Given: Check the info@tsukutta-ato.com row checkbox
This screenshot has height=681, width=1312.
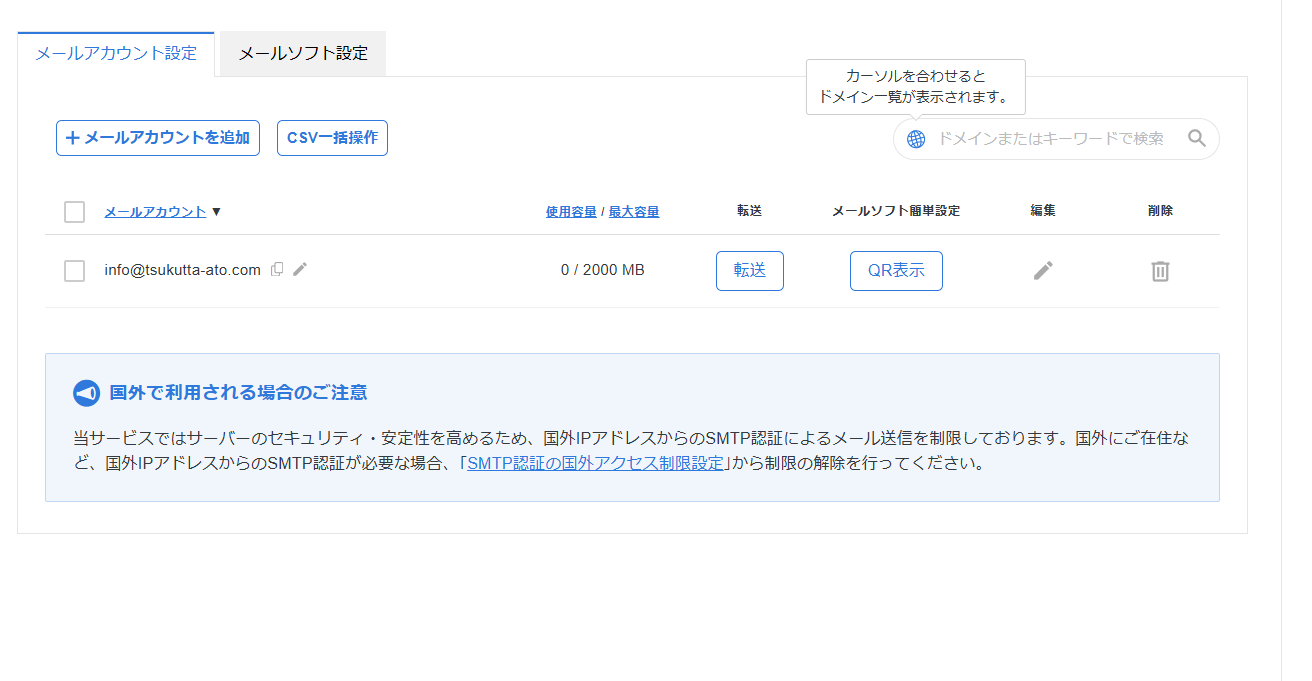Looking at the screenshot, I should (74, 271).
